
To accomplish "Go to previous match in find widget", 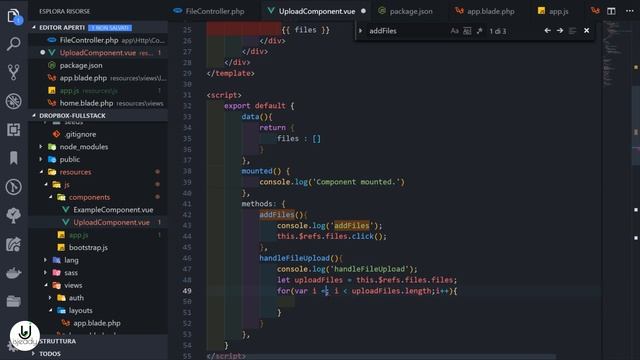I will pos(547,31).
